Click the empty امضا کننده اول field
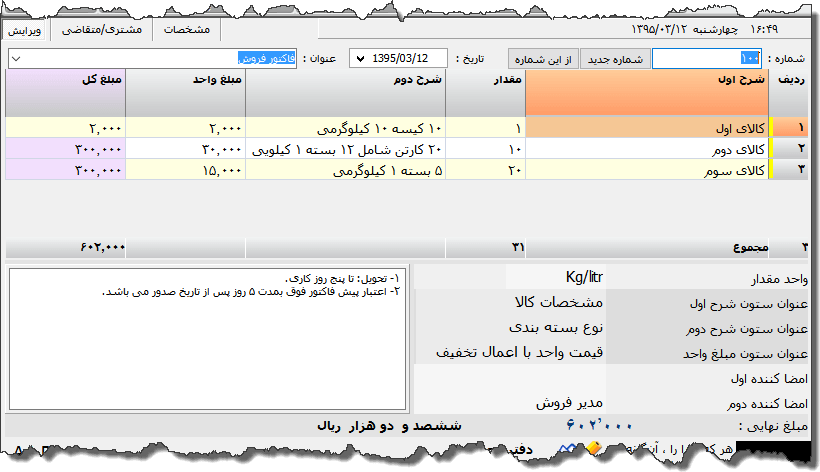The width and height of the screenshot is (820, 472). 510,378
